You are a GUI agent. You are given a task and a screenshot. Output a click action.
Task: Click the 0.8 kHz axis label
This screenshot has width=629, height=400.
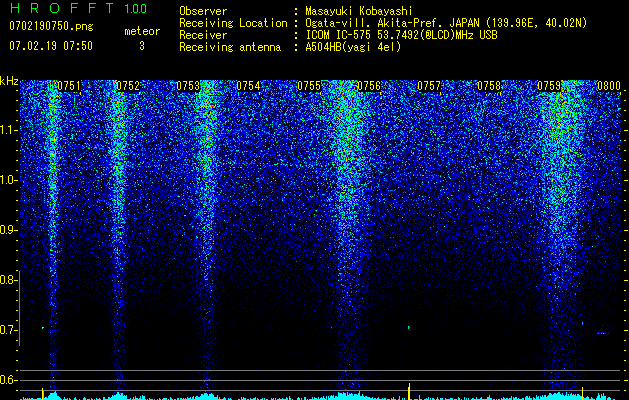pyautogui.click(x=8, y=280)
